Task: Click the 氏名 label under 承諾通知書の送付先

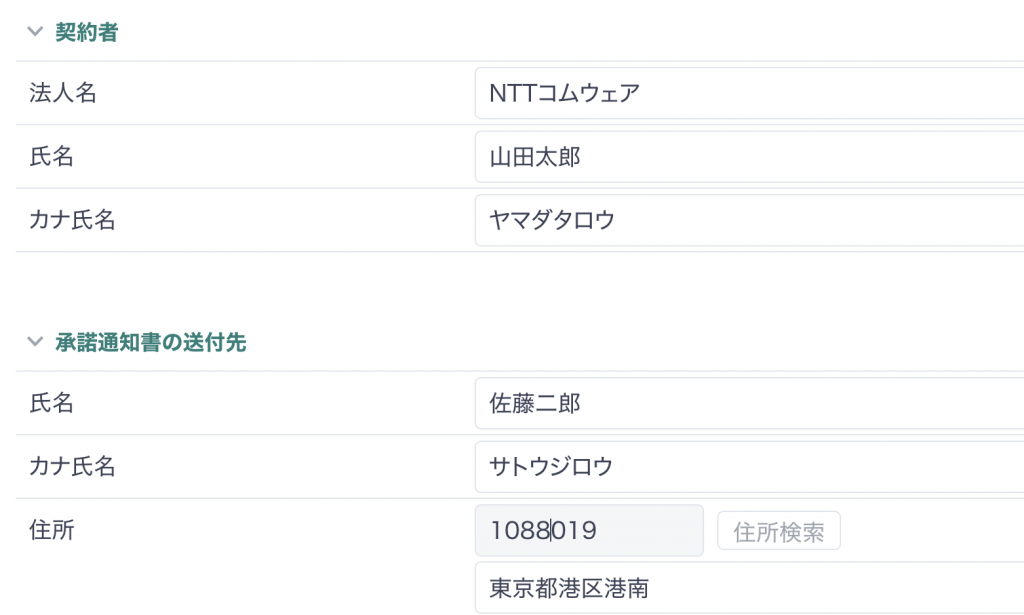Action: (52, 403)
